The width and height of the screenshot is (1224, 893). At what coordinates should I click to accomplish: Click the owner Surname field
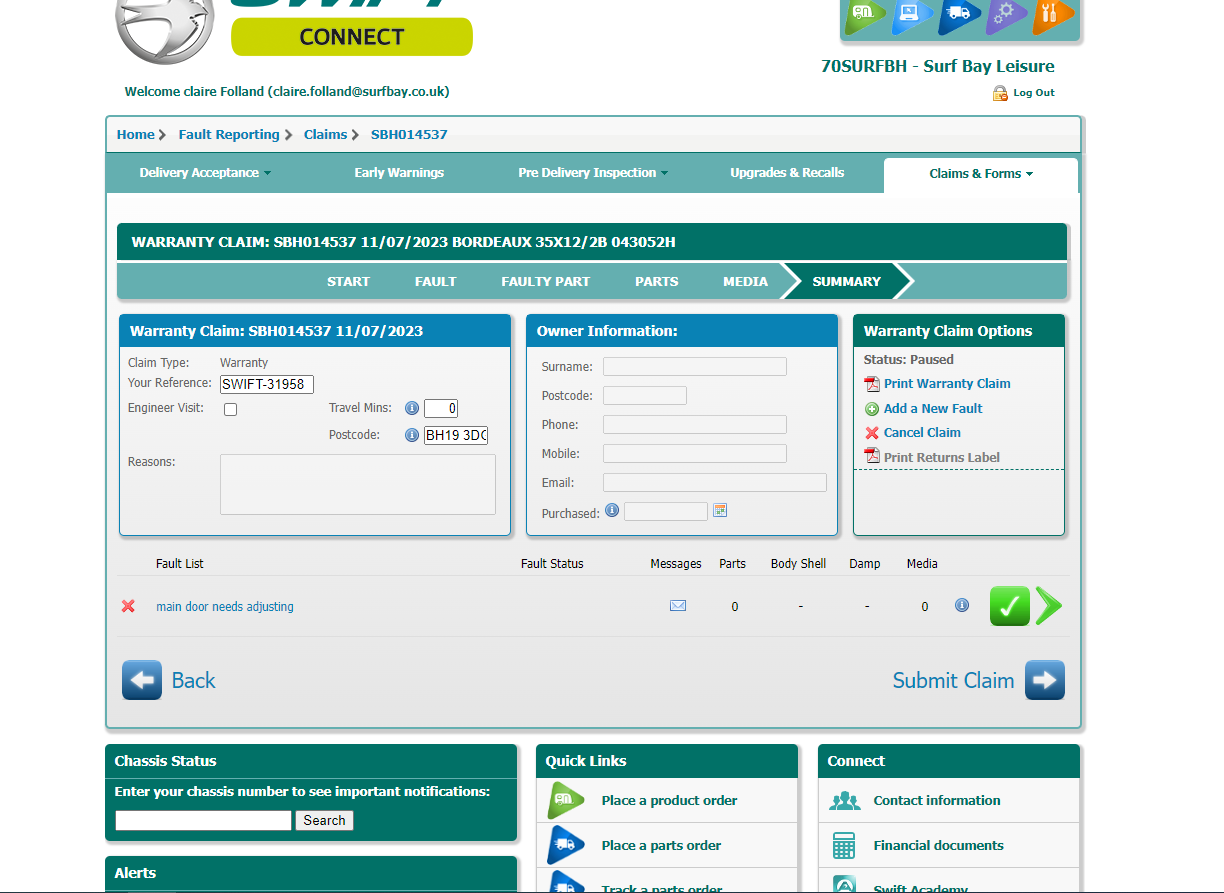point(695,367)
